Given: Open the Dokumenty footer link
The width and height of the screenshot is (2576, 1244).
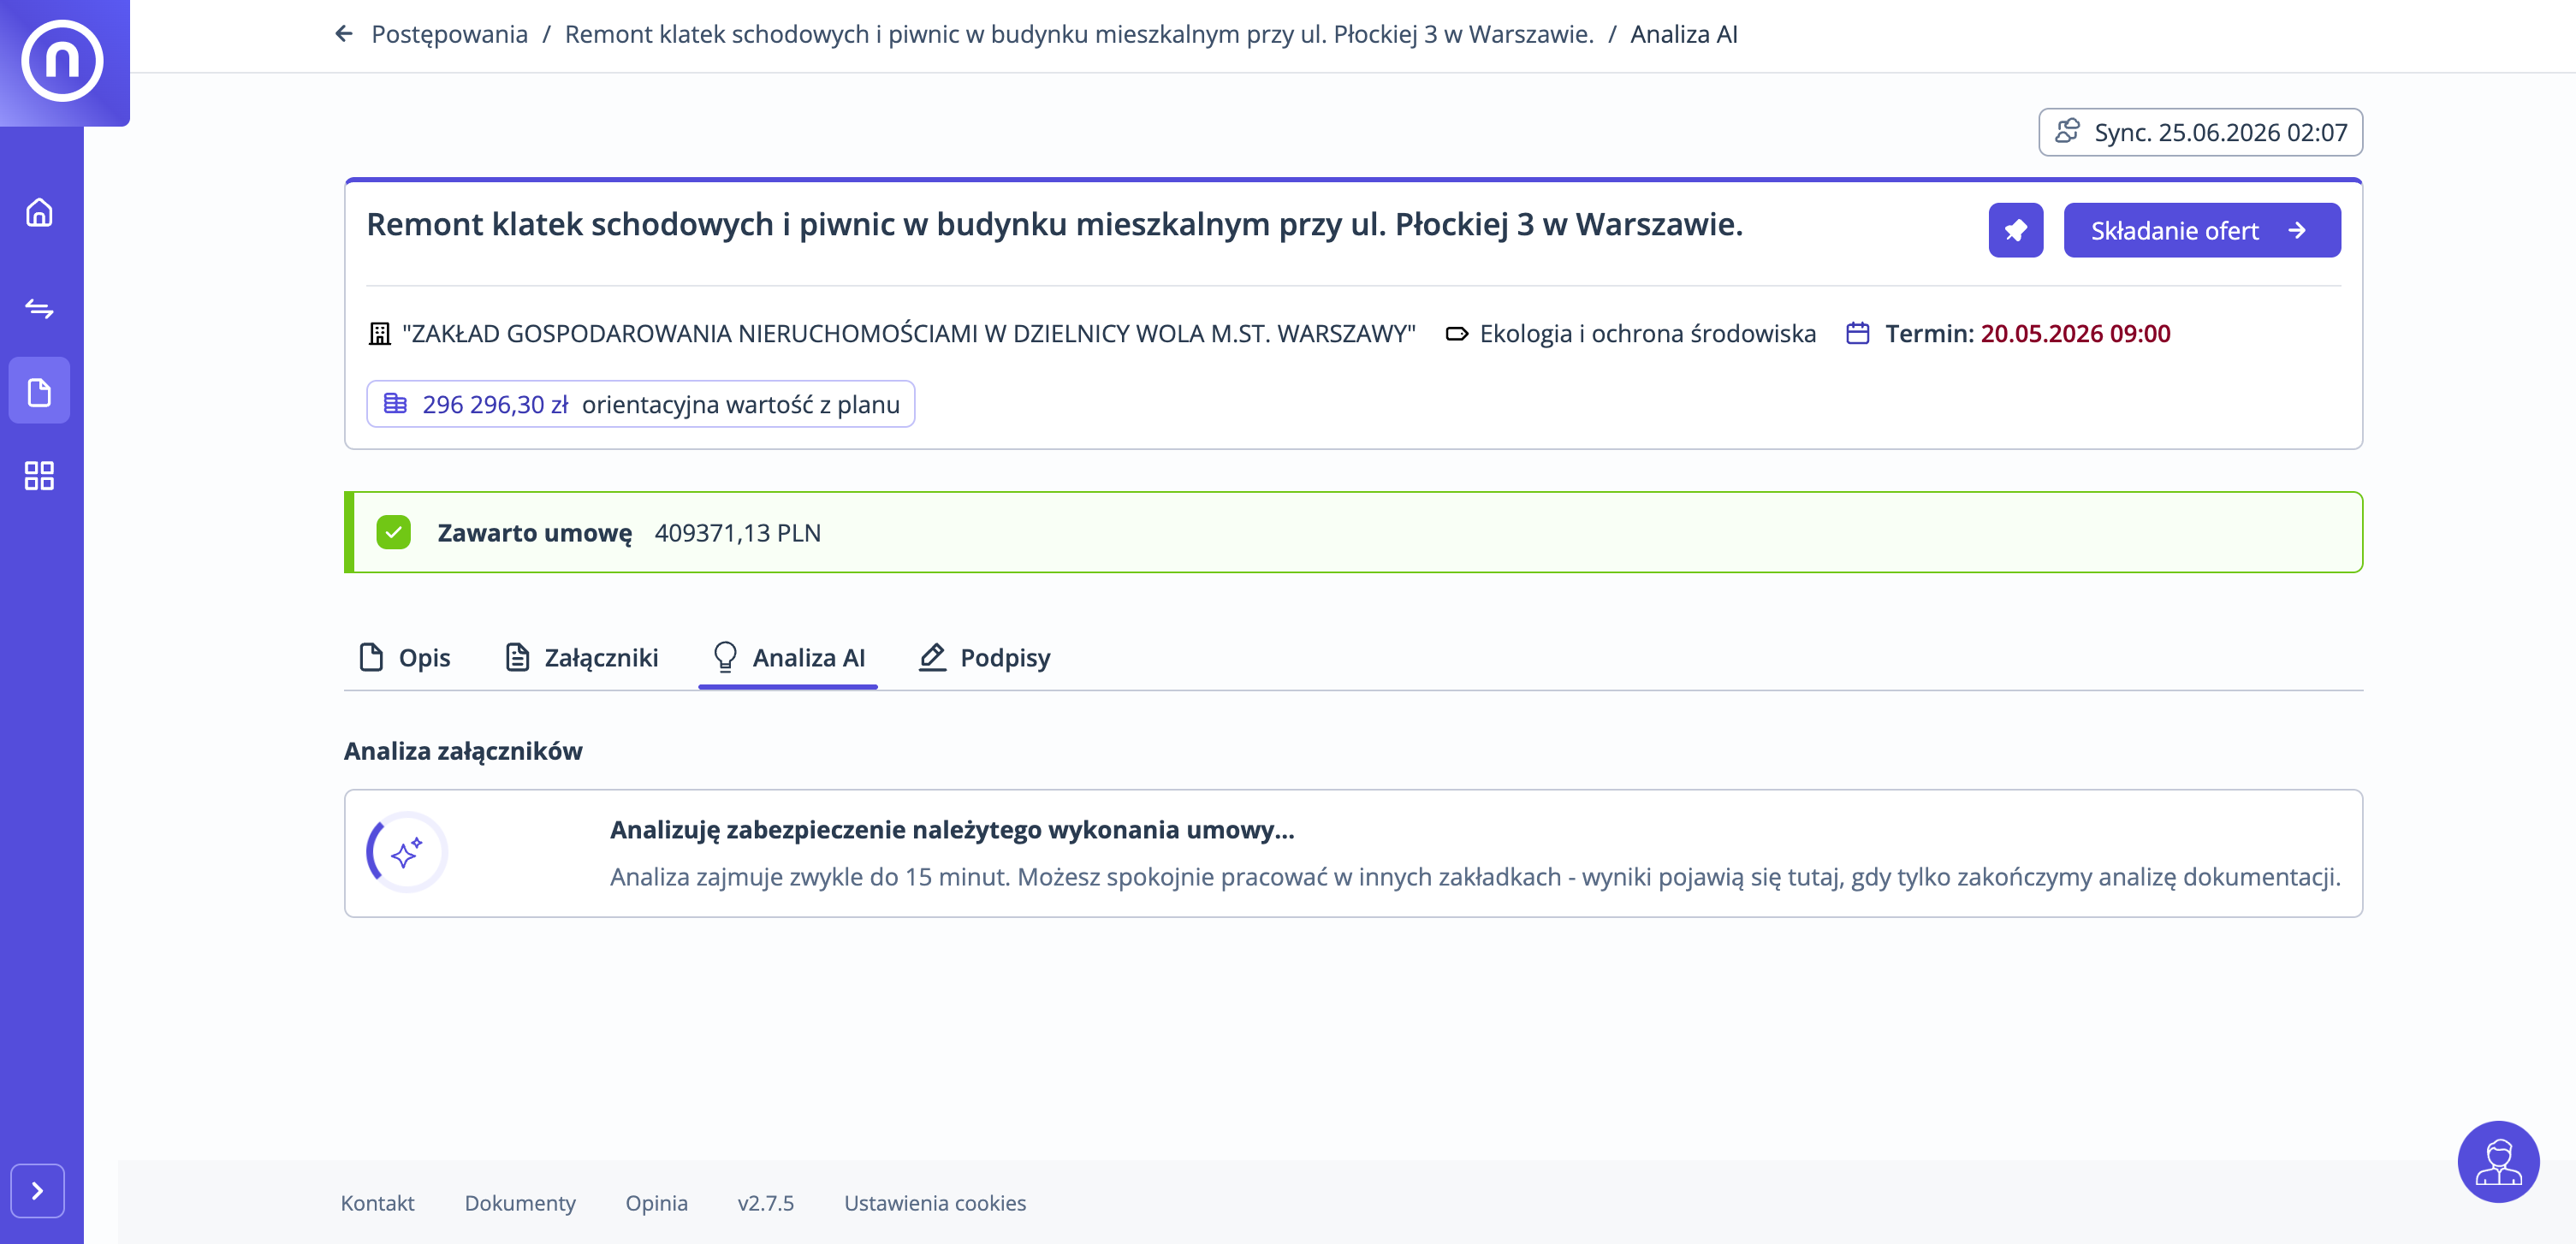Looking at the screenshot, I should point(520,1203).
